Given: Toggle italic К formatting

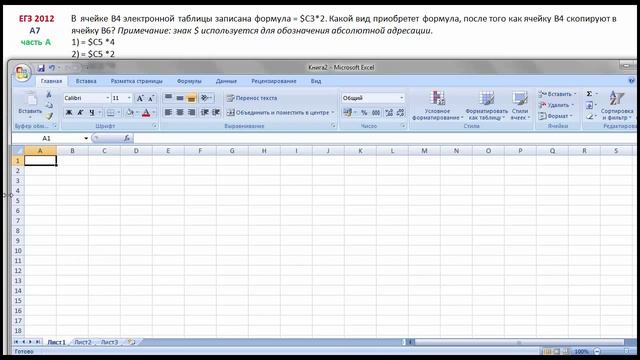Looking at the screenshot, I should point(80,112).
